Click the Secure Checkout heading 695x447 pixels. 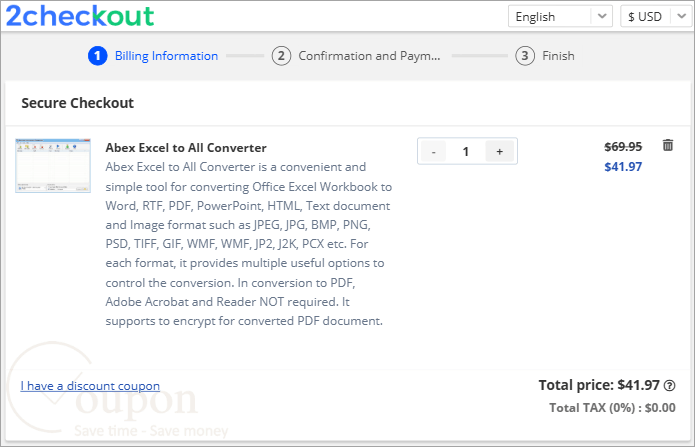tap(78, 103)
